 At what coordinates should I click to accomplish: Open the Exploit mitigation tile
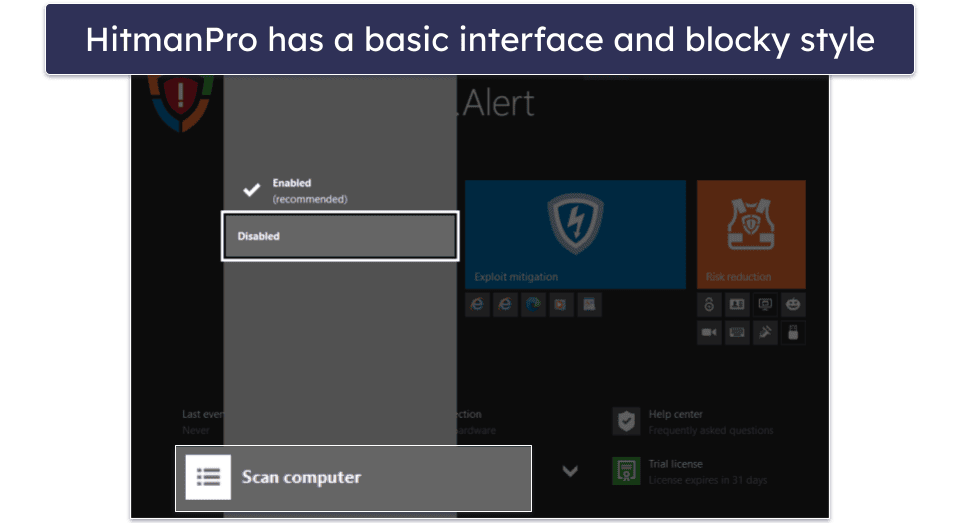click(575, 234)
